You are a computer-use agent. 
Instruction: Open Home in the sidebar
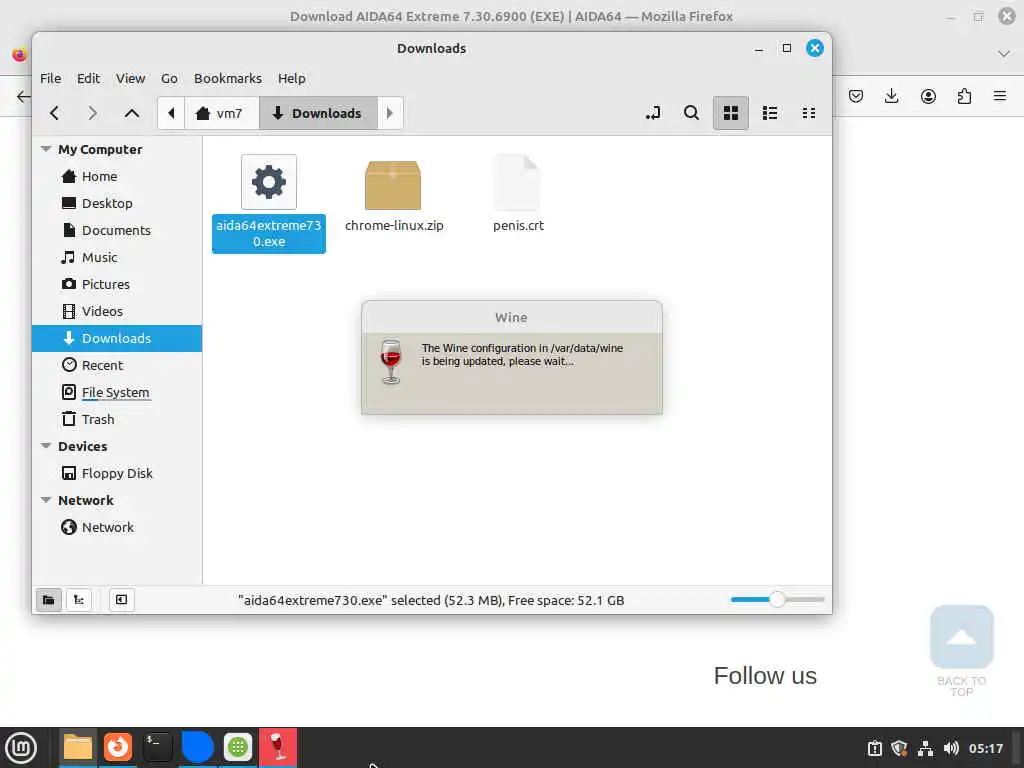click(x=117, y=176)
